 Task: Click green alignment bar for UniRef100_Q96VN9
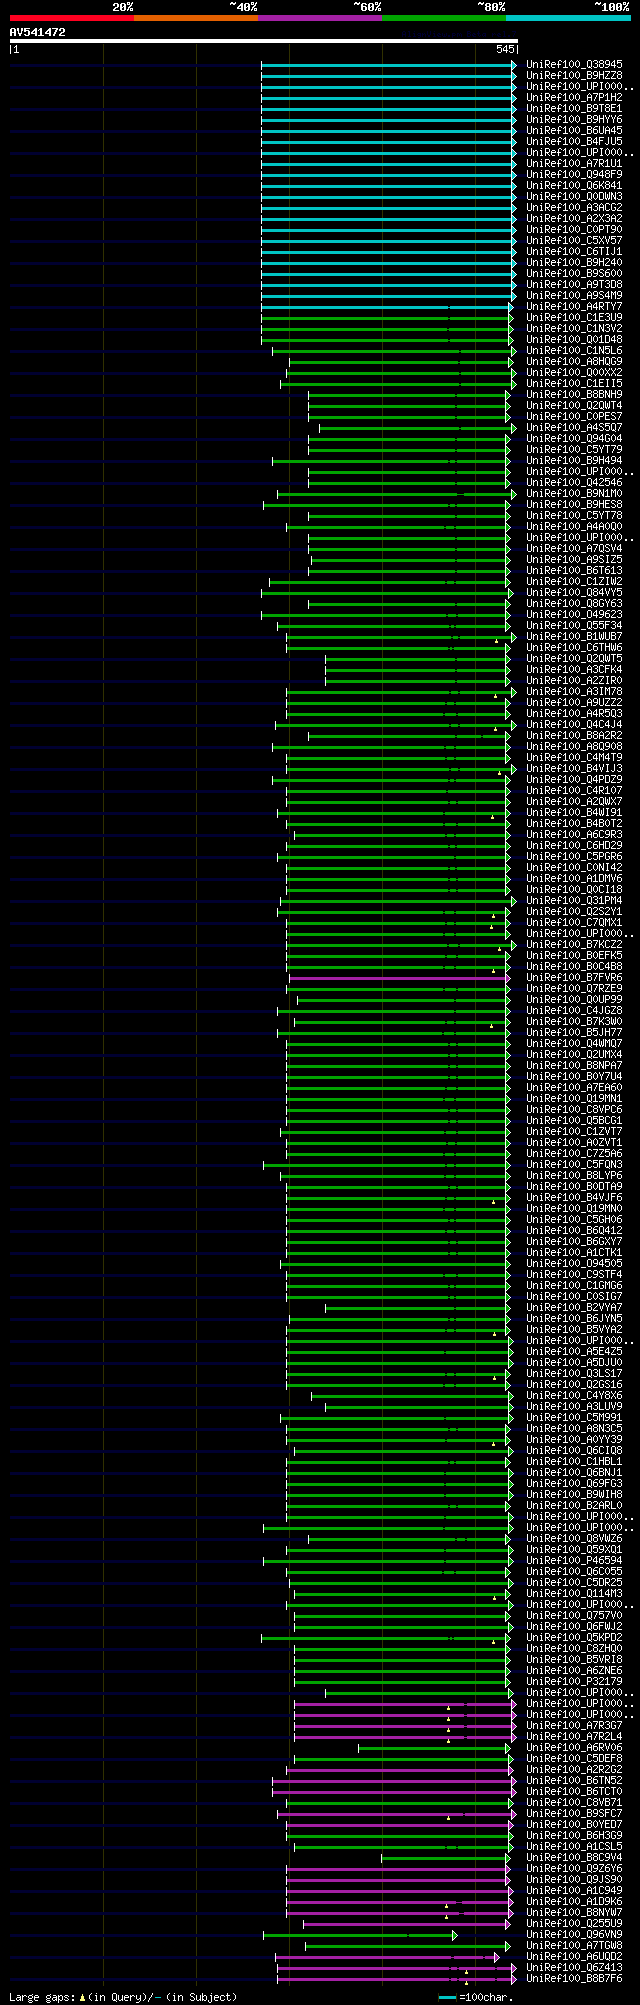click(x=360, y=1935)
